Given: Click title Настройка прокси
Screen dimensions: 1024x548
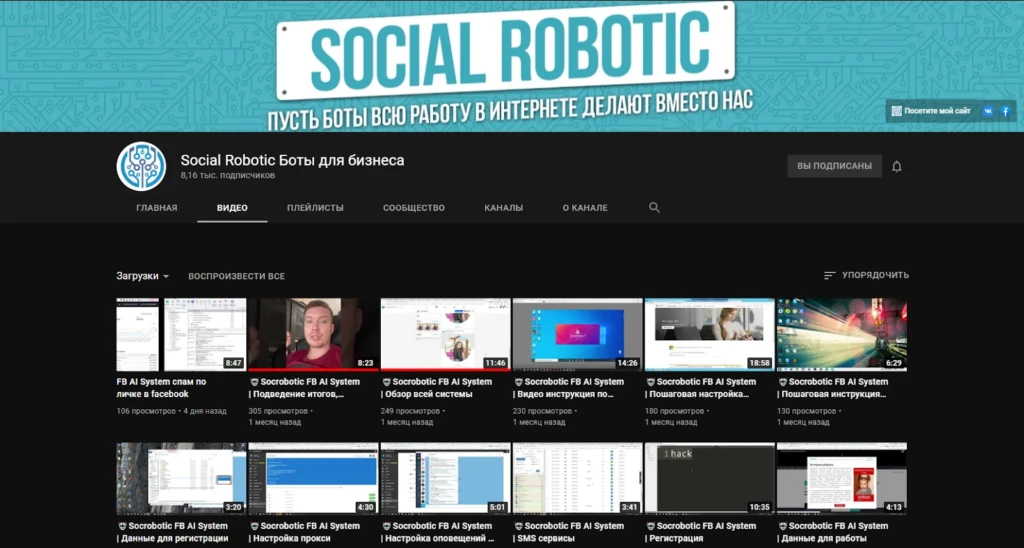Looking at the screenshot, I should click(304, 532).
